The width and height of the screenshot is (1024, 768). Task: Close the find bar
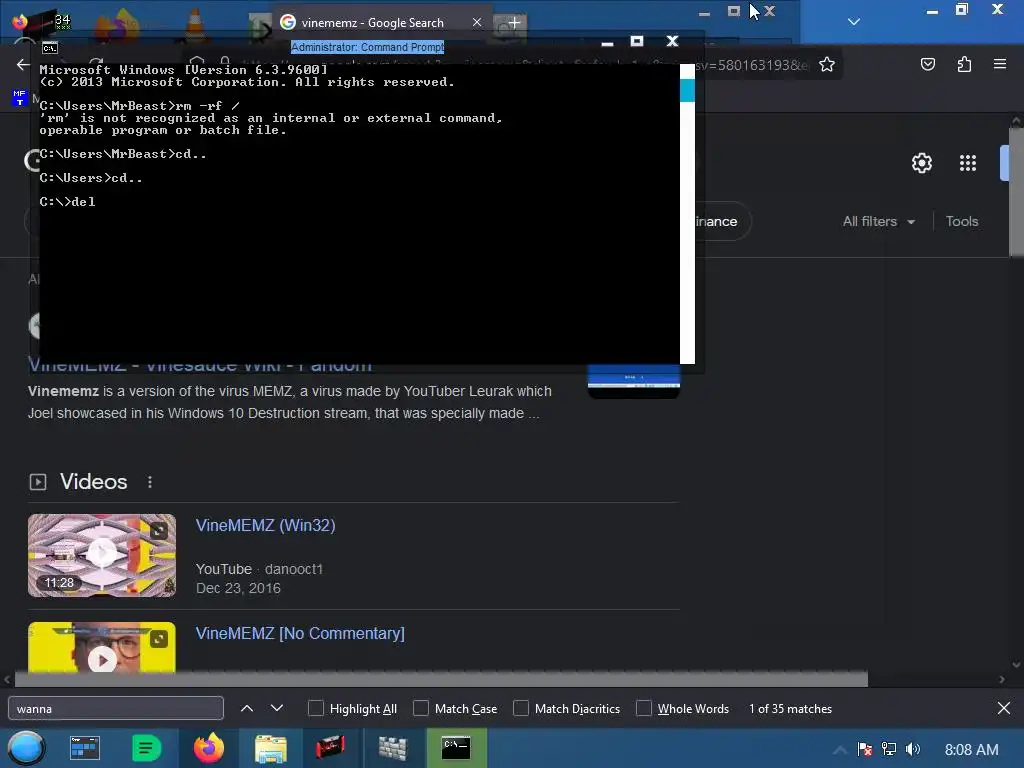[1004, 708]
